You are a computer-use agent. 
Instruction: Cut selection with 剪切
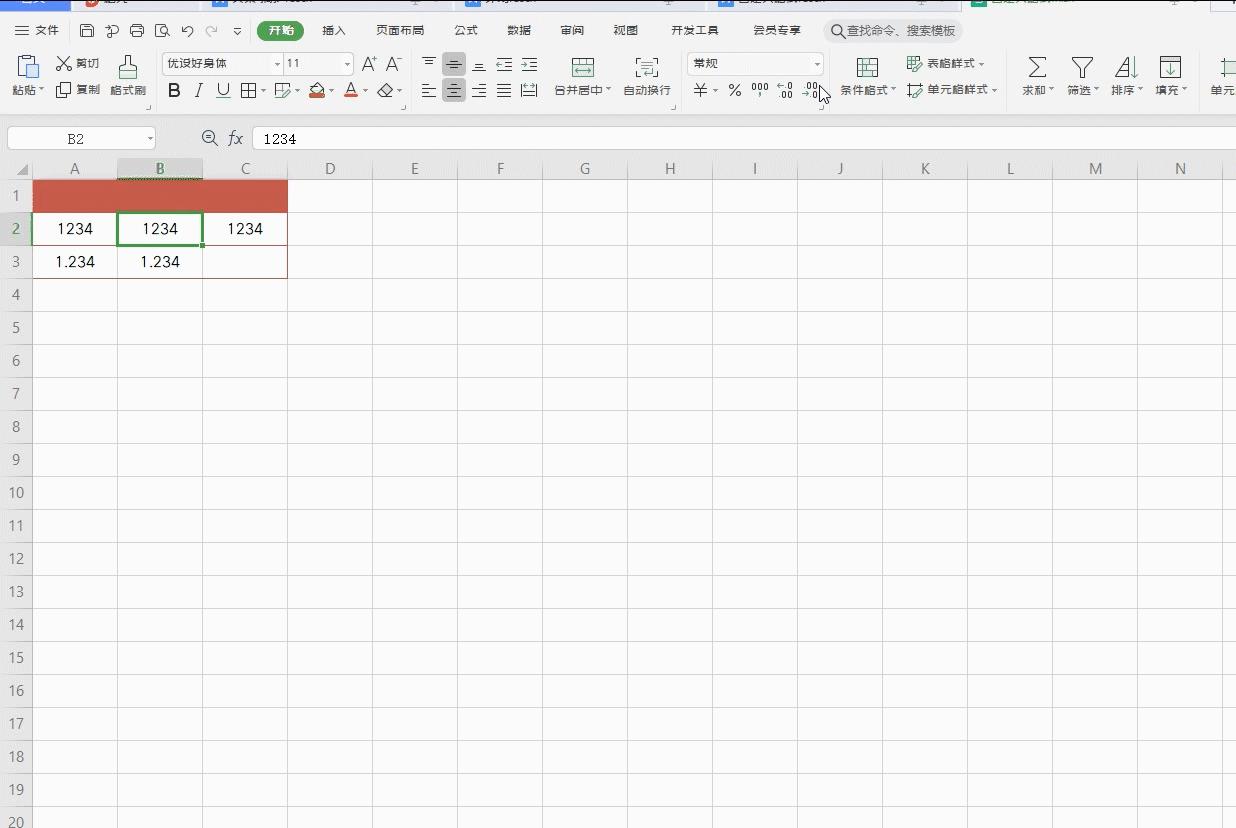coord(77,64)
